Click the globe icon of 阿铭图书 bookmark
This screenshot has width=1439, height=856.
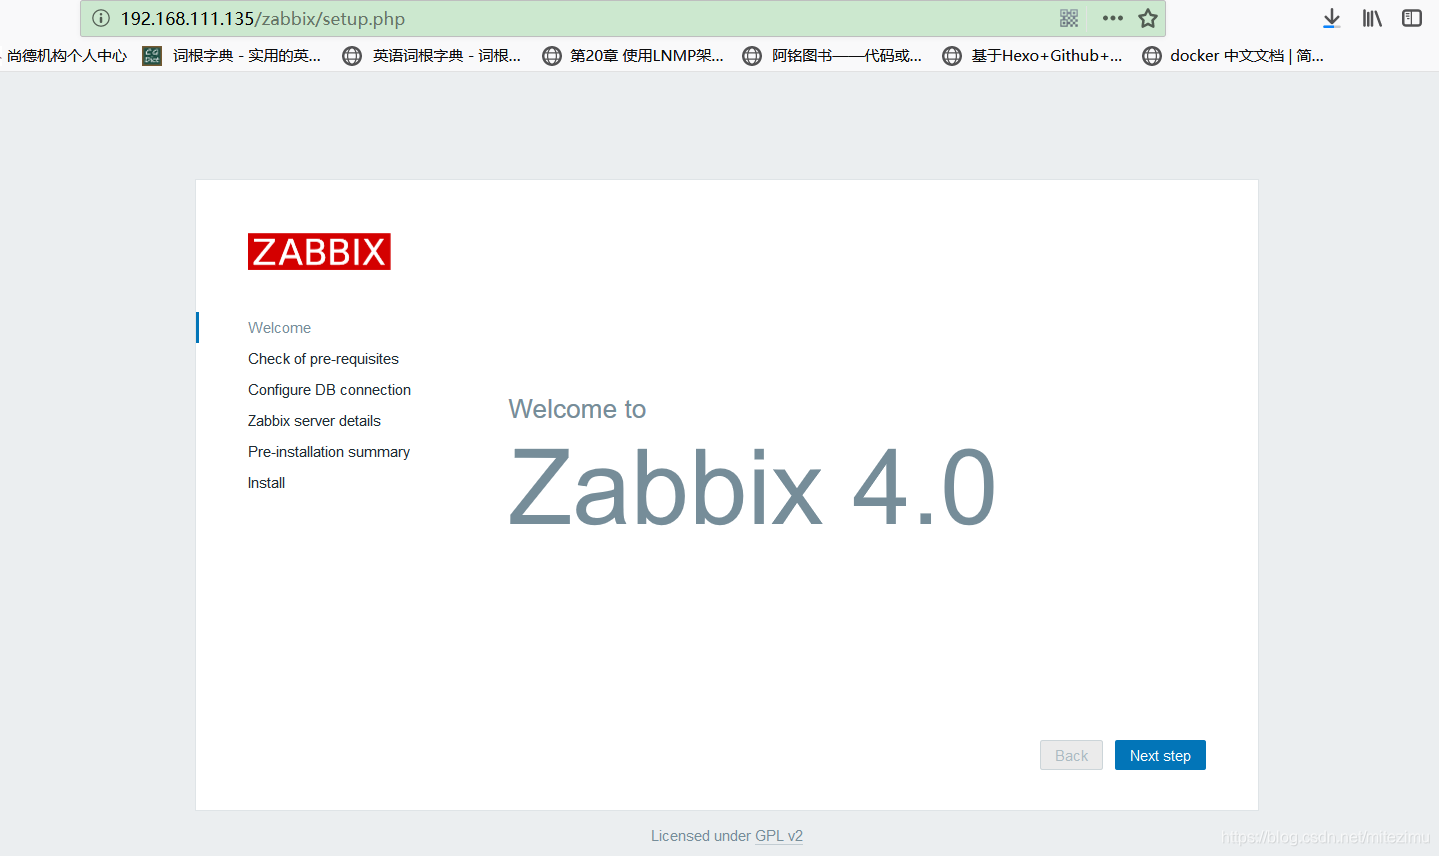pyautogui.click(x=752, y=56)
